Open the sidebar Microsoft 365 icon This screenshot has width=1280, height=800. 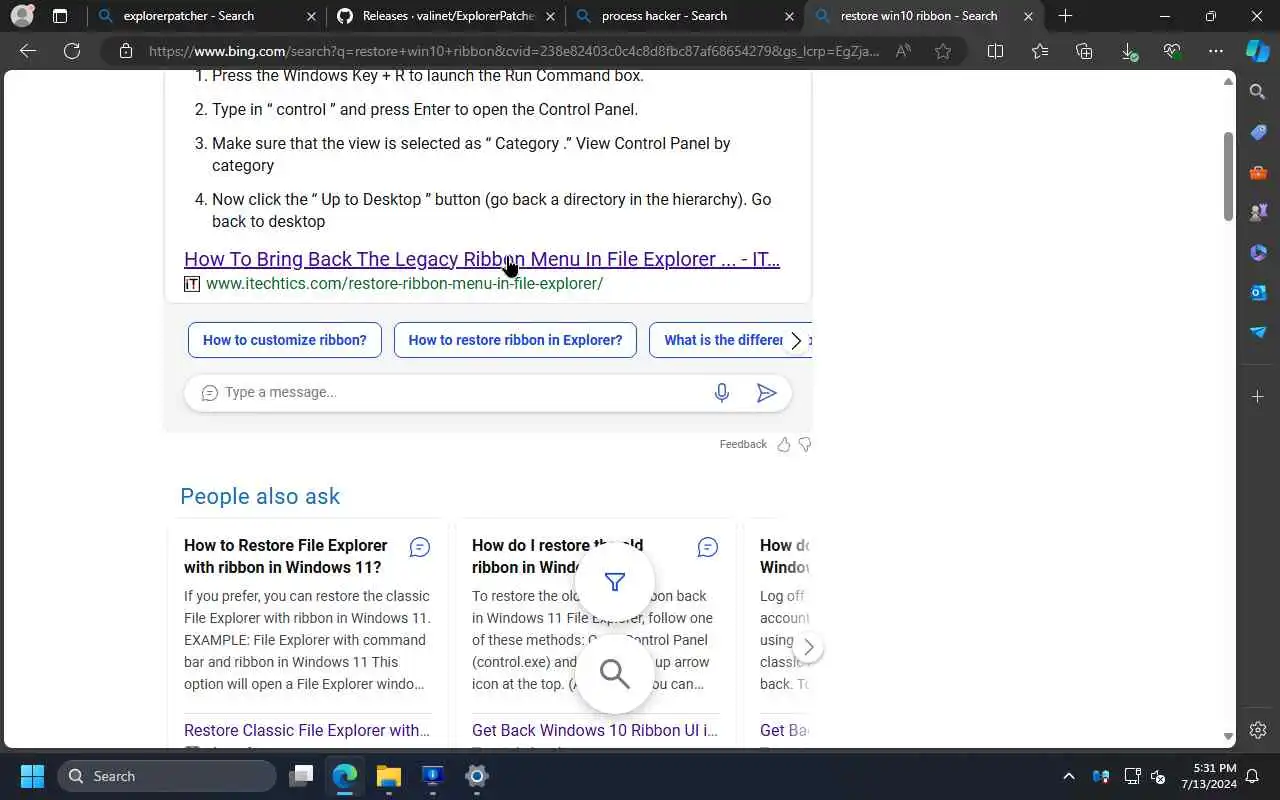click(x=1258, y=252)
